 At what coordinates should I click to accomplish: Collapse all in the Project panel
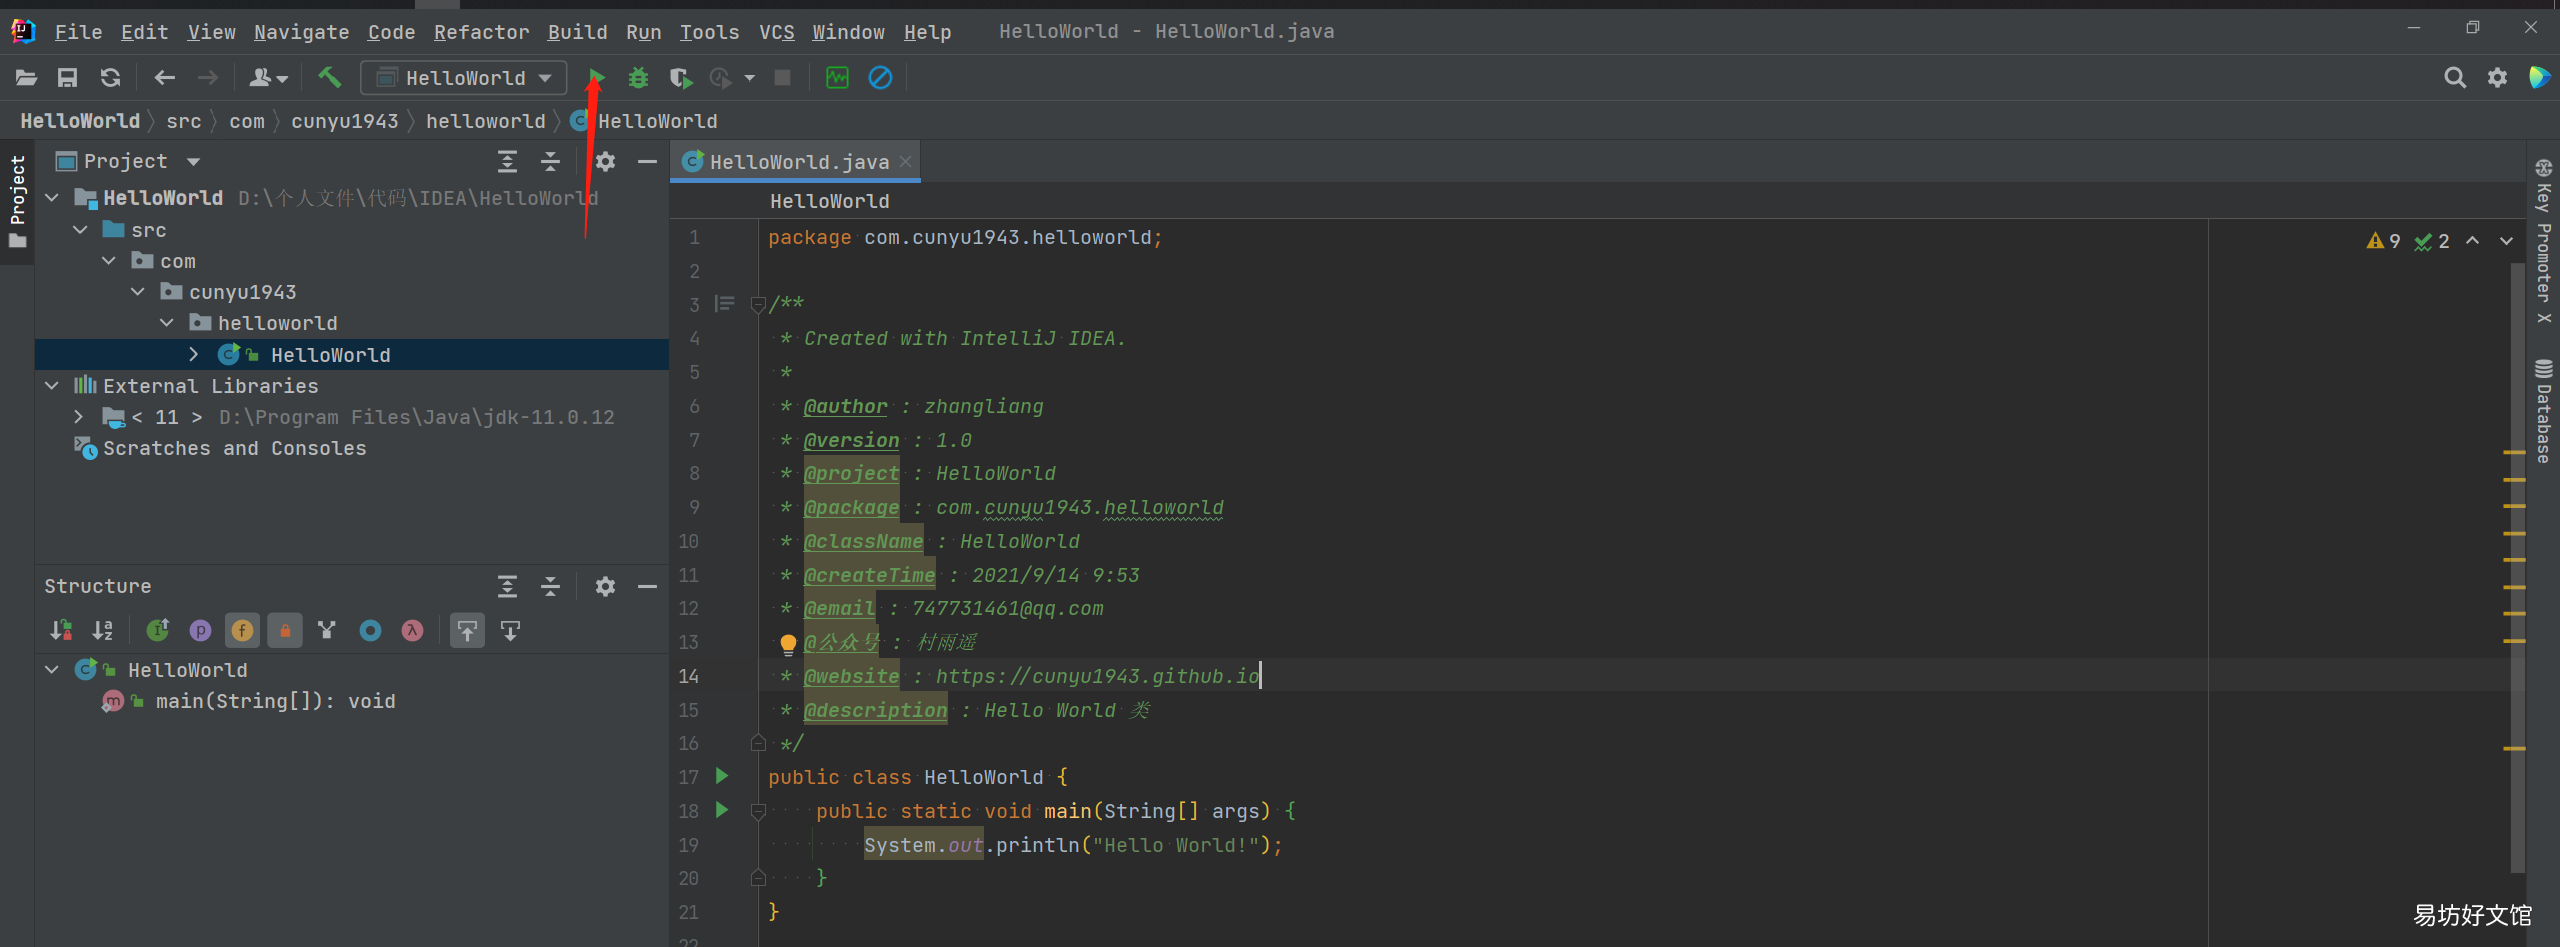[x=550, y=161]
